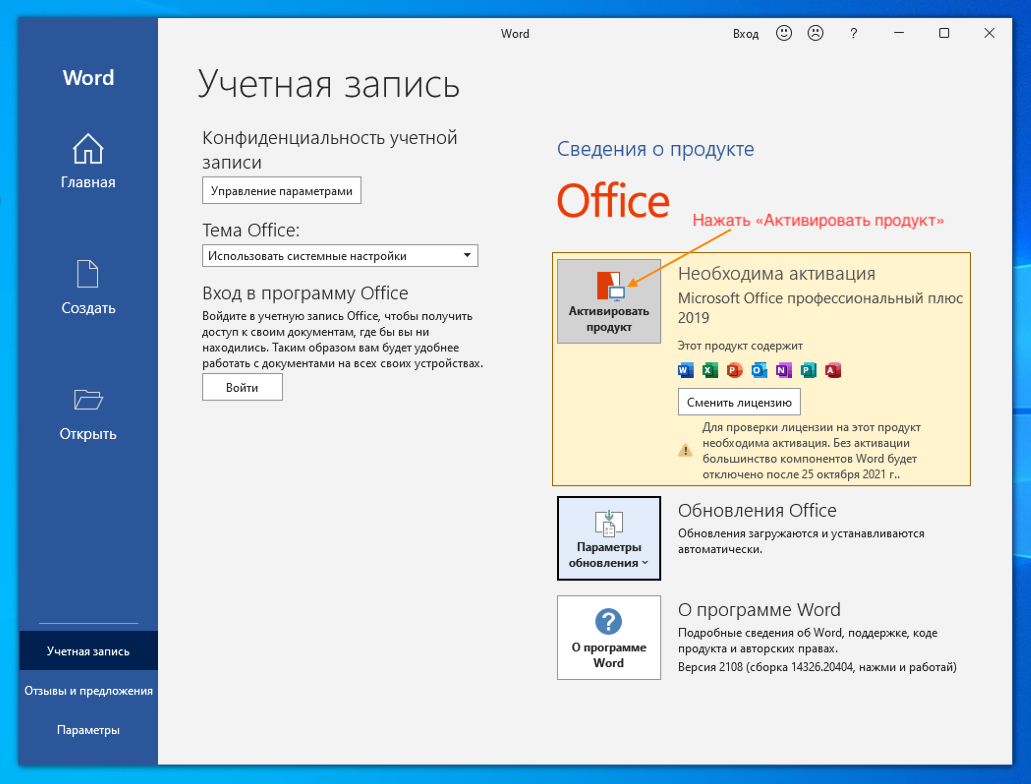Image resolution: width=1031 pixels, height=784 pixels.
Task: Open help with the question mark
Action: [x=853, y=34]
